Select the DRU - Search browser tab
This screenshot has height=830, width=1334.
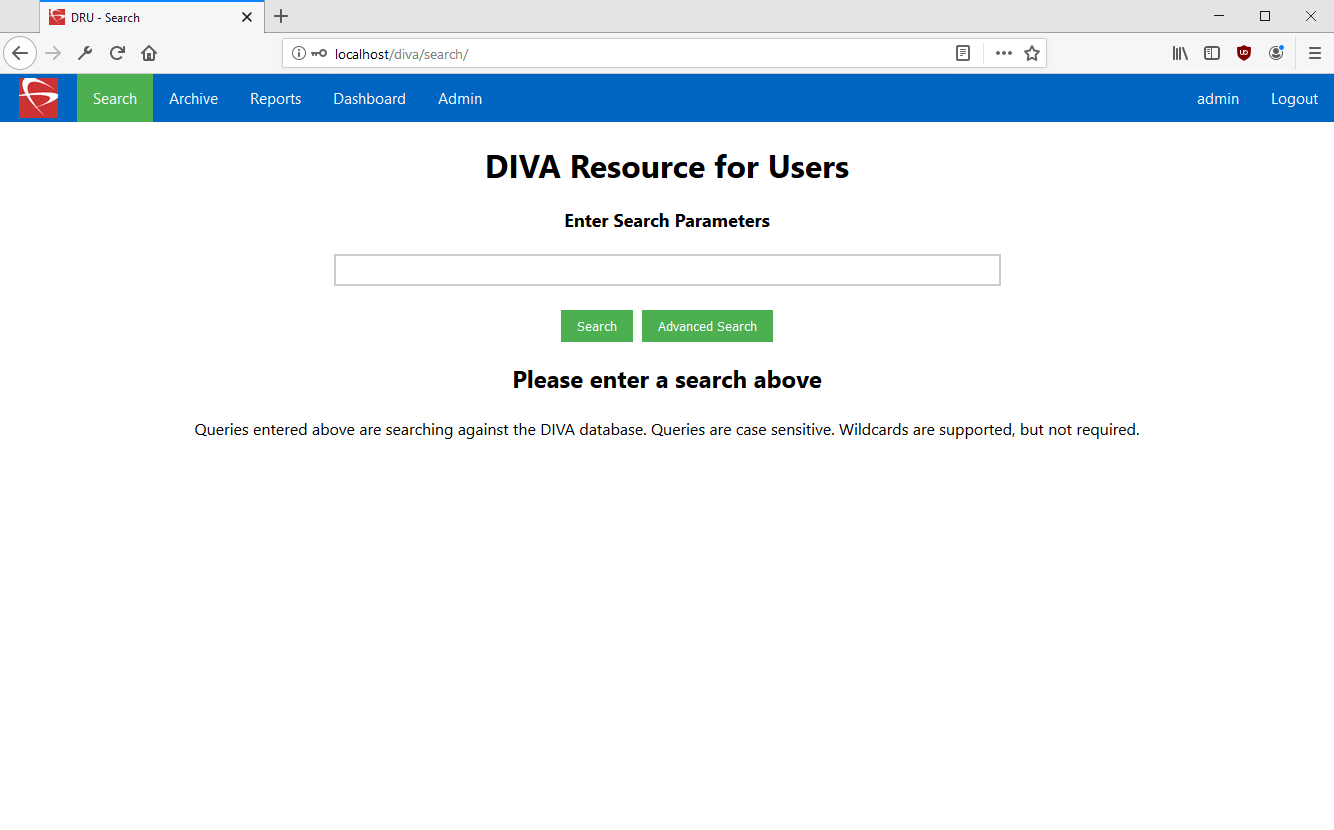click(x=140, y=16)
